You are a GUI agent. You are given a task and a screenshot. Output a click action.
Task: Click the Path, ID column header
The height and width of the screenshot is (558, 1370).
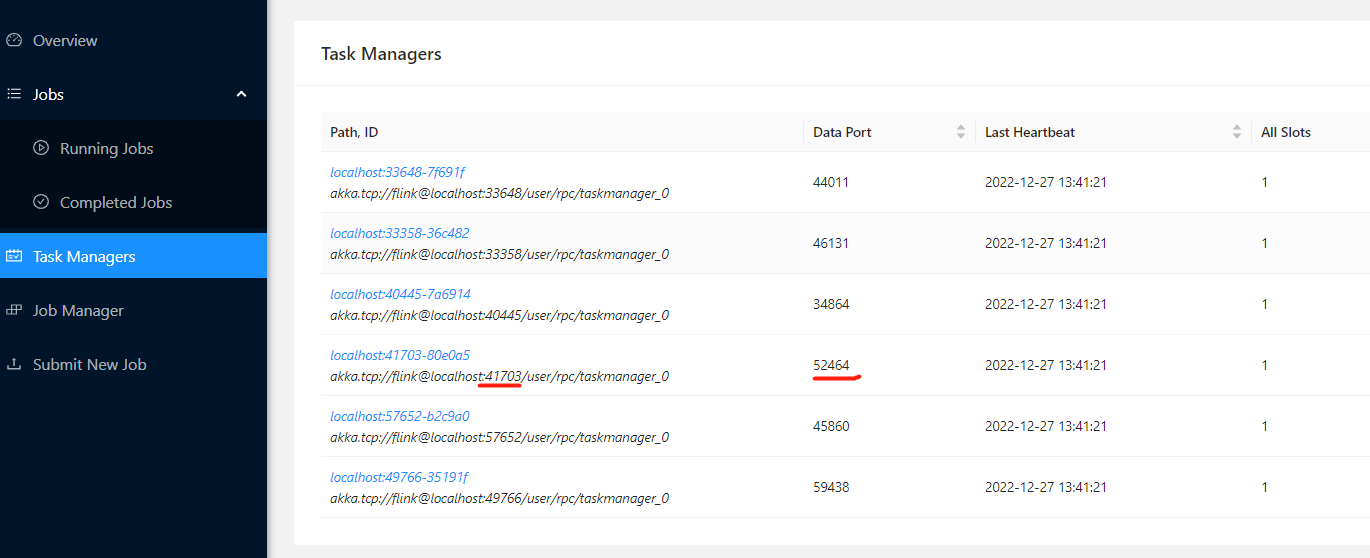354,132
